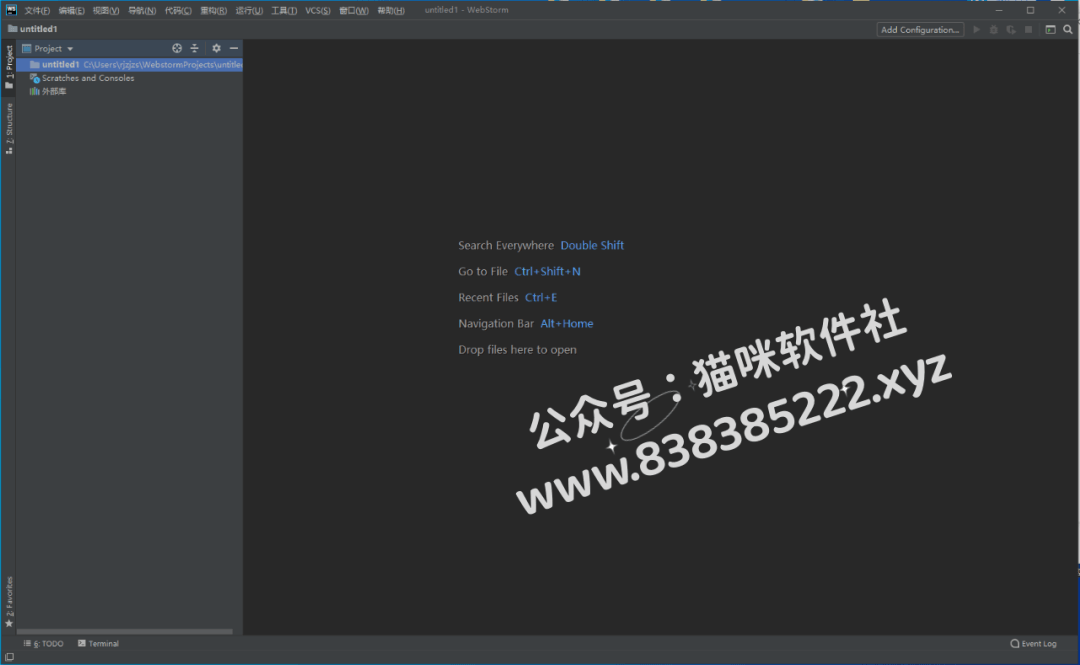1080x665 pixels.
Task: Collapse all in Project panel
Action: (x=194, y=48)
